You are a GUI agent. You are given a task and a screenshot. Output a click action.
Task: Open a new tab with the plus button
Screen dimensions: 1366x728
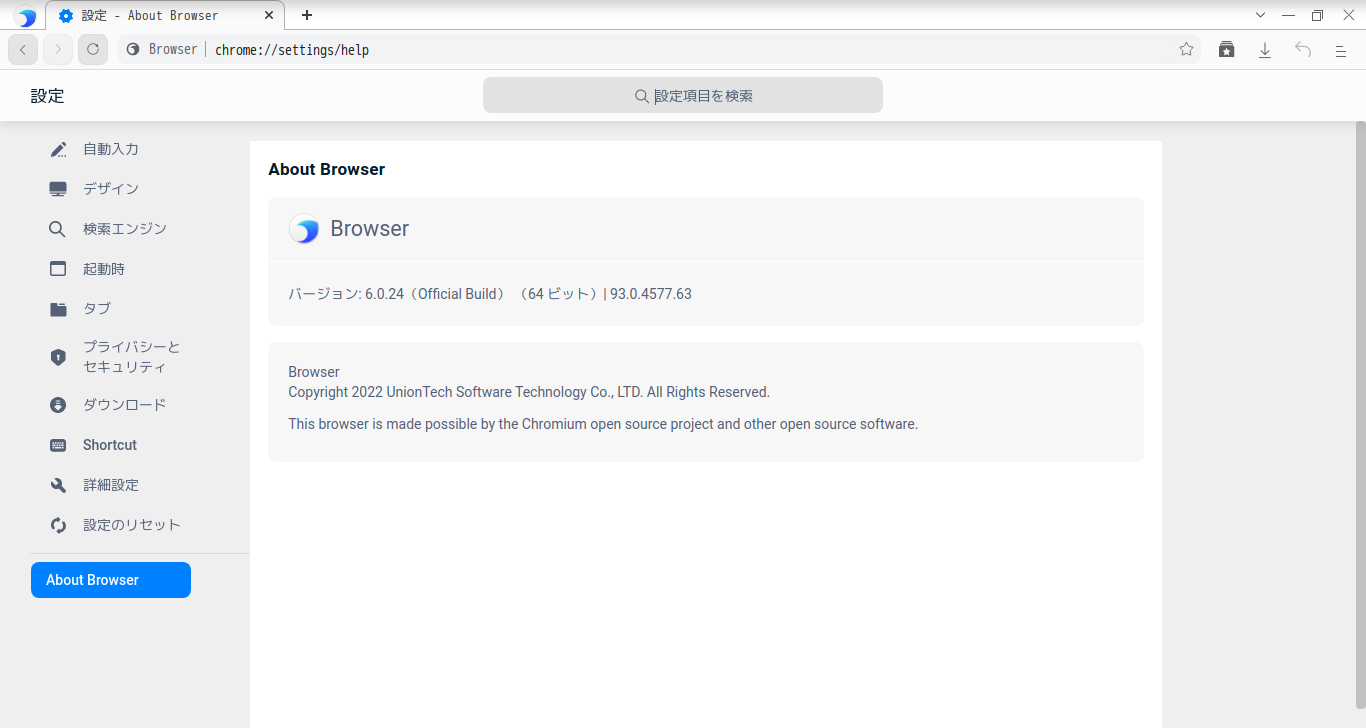click(x=307, y=15)
